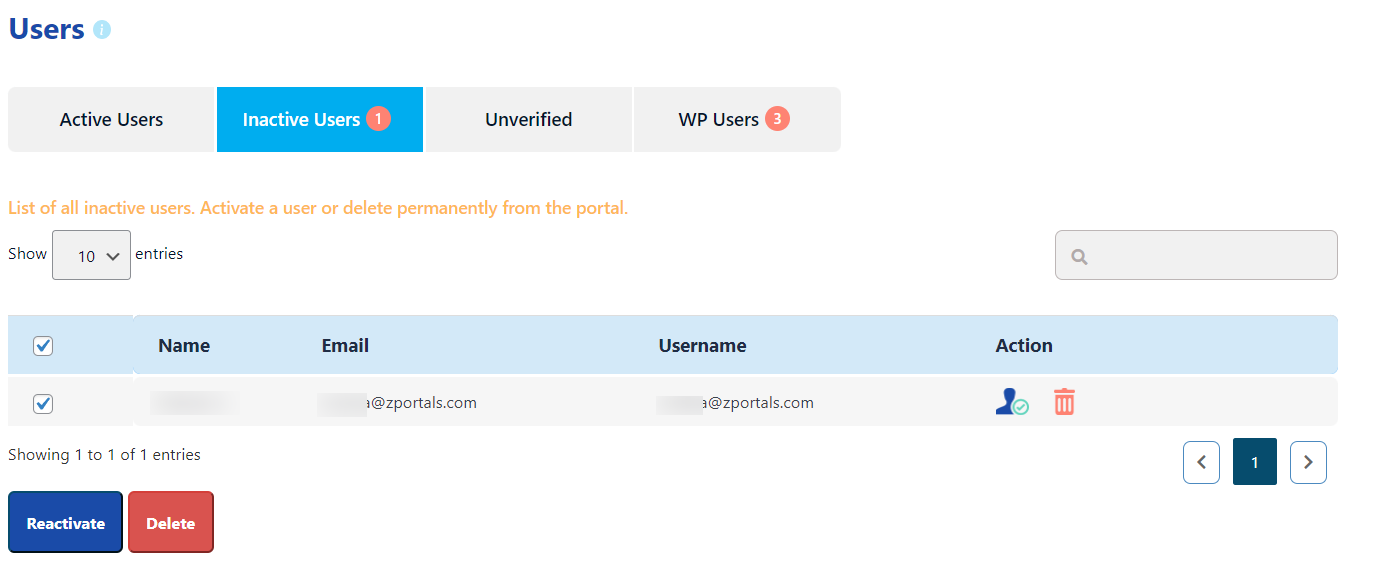Open the Show entries count dropdown

pyautogui.click(x=91, y=255)
